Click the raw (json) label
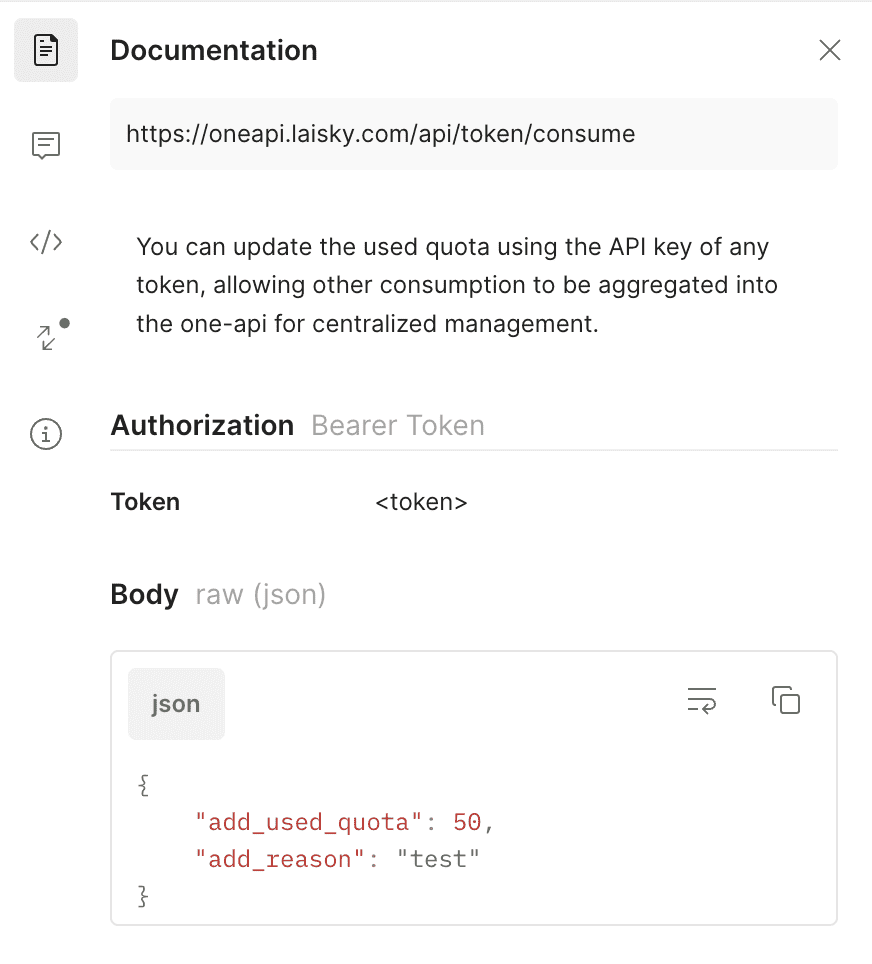The height and width of the screenshot is (964, 872). tap(261, 595)
